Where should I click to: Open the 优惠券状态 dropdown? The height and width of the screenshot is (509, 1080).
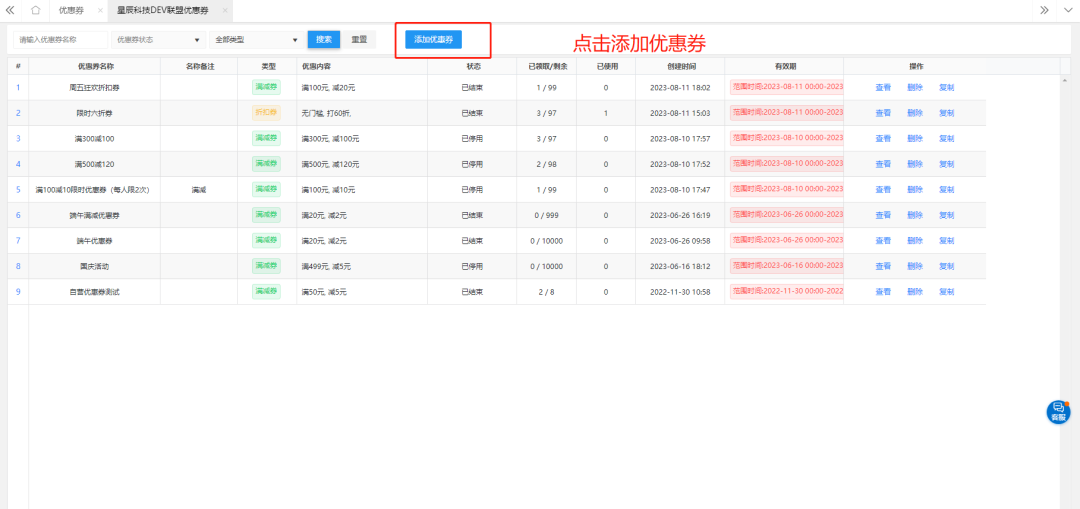click(159, 40)
